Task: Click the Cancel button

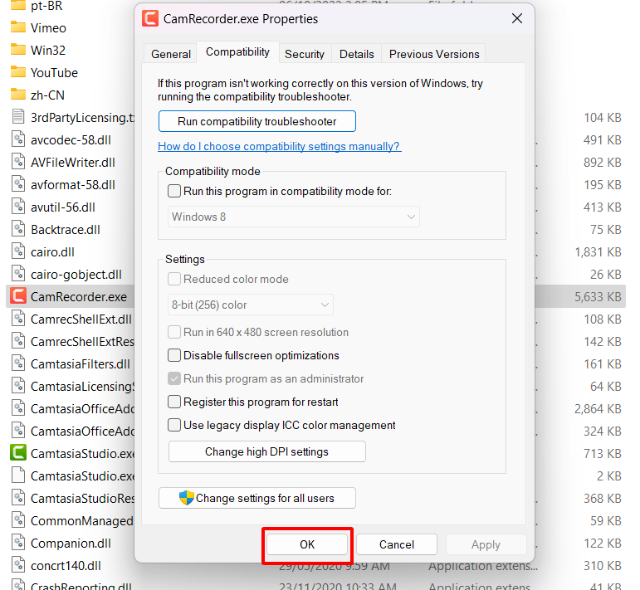Action: pos(396,544)
